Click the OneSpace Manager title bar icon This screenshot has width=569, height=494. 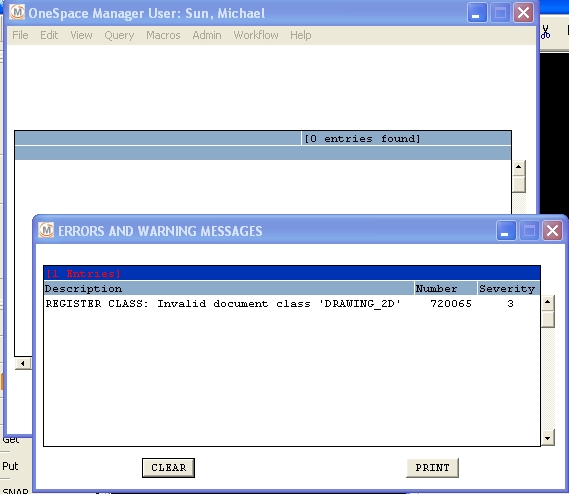coord(17,12)
